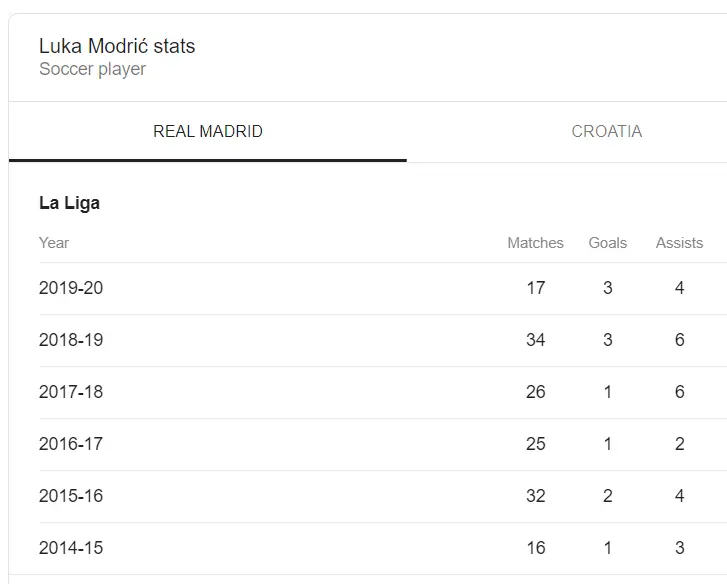
Task: Click the 32 matches value for 2015-16
Action: tap(536, 496)
